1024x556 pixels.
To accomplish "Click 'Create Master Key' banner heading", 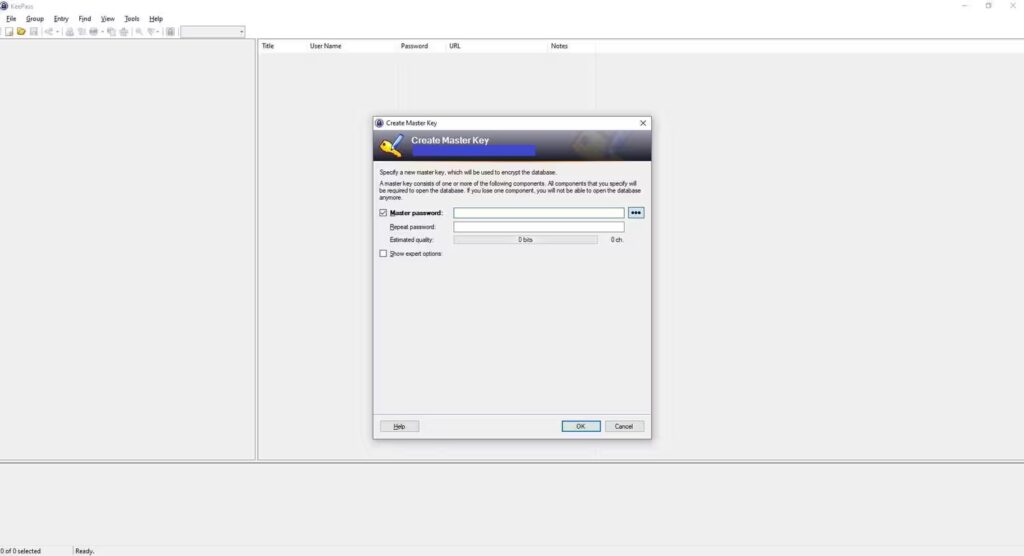I will [x=450, y=140].
